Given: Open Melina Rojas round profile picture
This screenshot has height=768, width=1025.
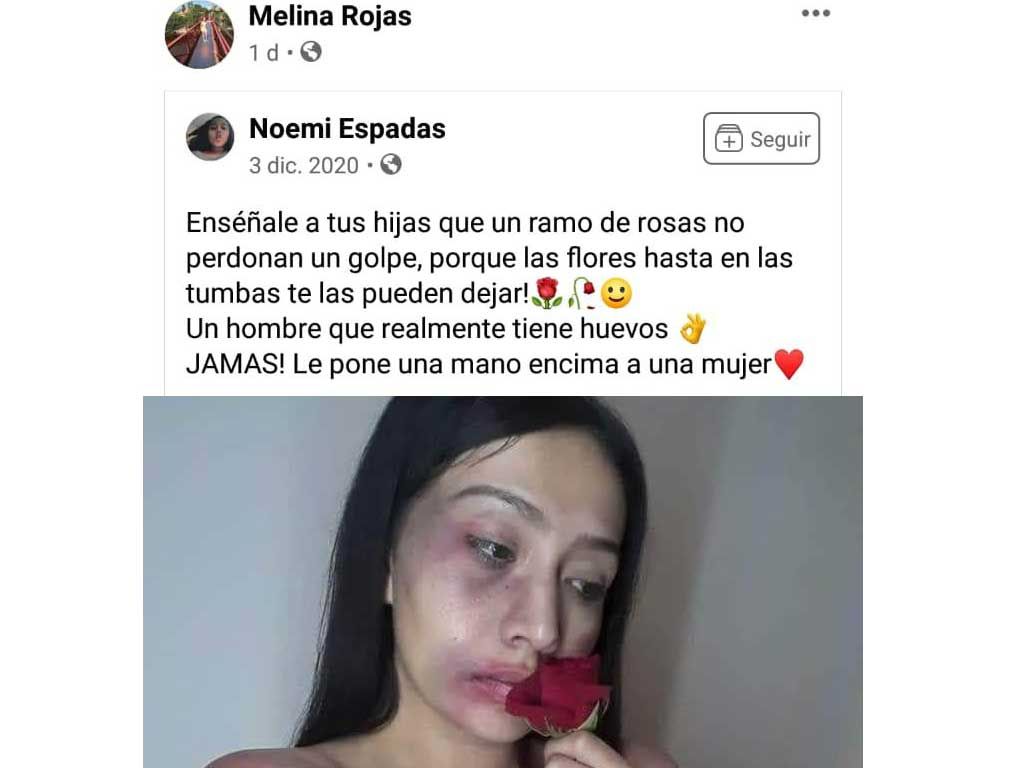Looking at the screenshot, I should [199, 34].
